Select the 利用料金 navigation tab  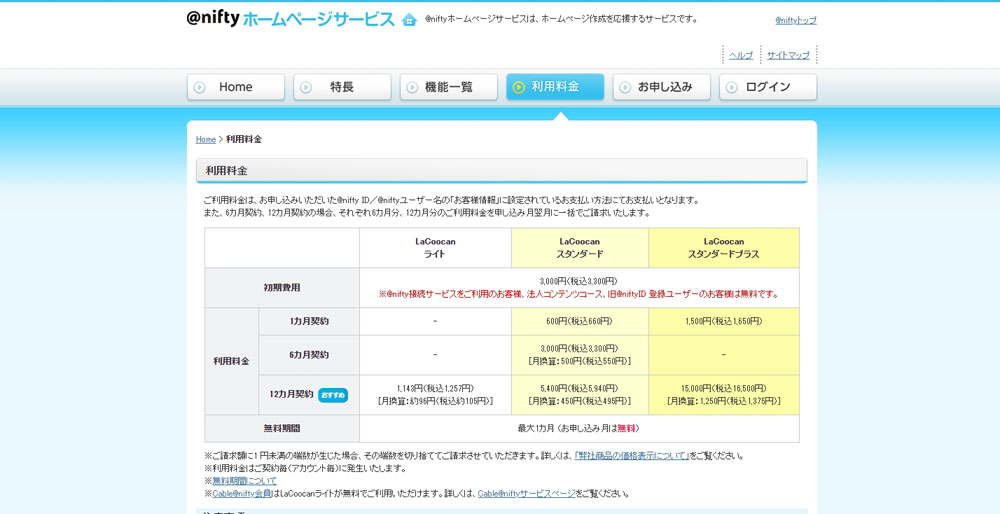tap(555, 87)
